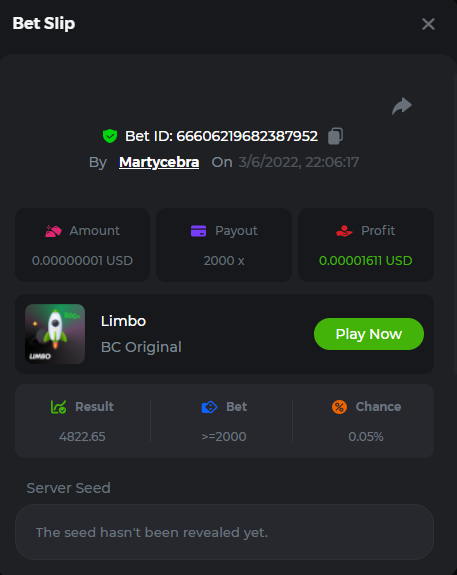Click the 4822.65 result value

82,437
